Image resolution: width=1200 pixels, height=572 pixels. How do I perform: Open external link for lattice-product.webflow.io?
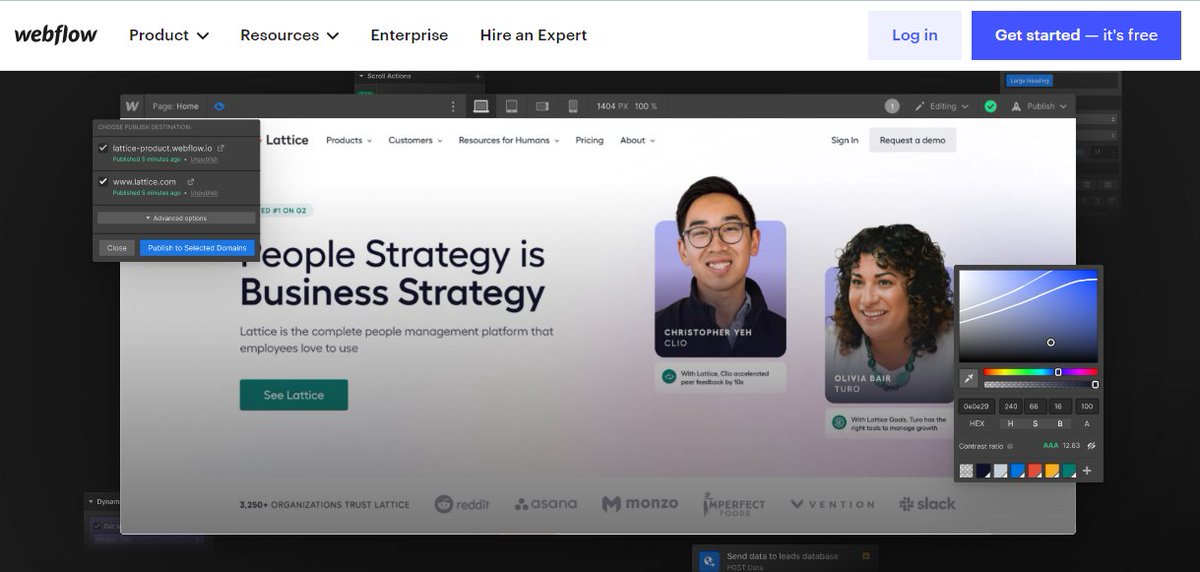pyautogui.click(x=221, y=148)
